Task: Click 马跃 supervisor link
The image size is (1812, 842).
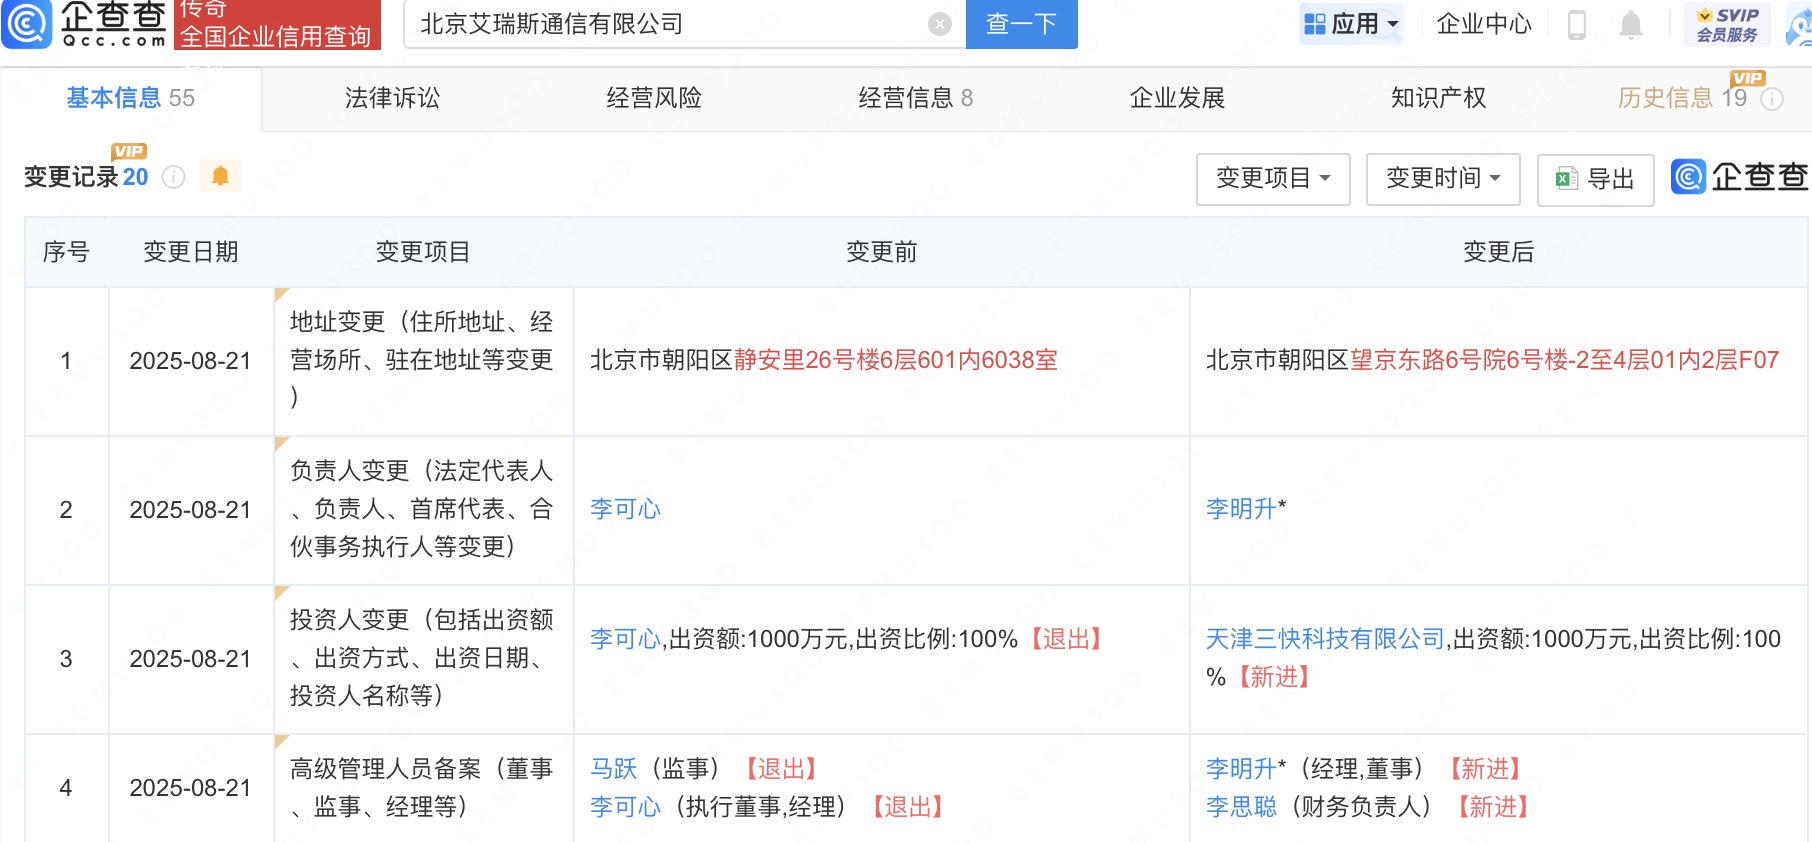Action: coord(613,769)
